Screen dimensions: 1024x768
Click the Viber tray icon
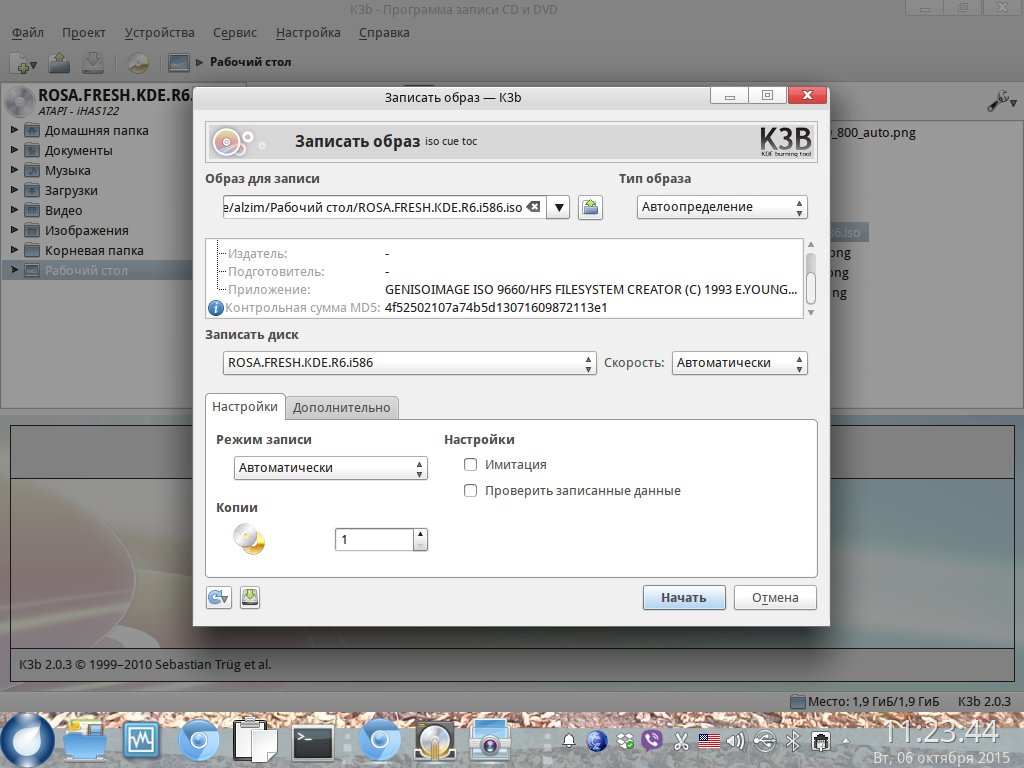[x=652, y=741]
